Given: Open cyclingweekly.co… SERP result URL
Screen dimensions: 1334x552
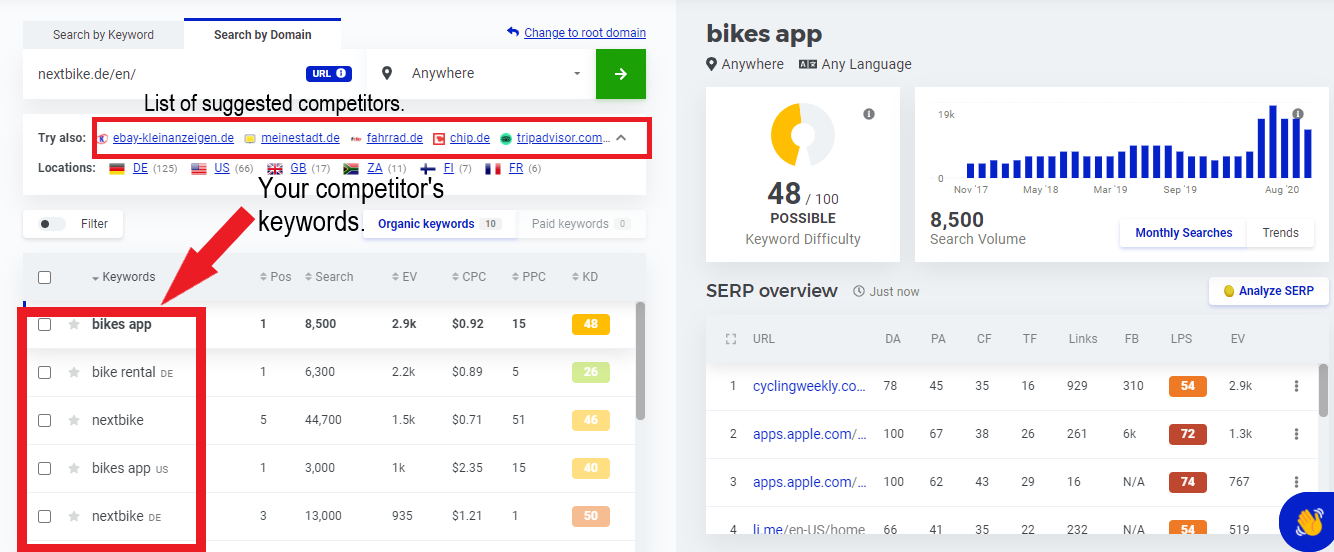Looking at the screenshot, I should tap(809, 386).
